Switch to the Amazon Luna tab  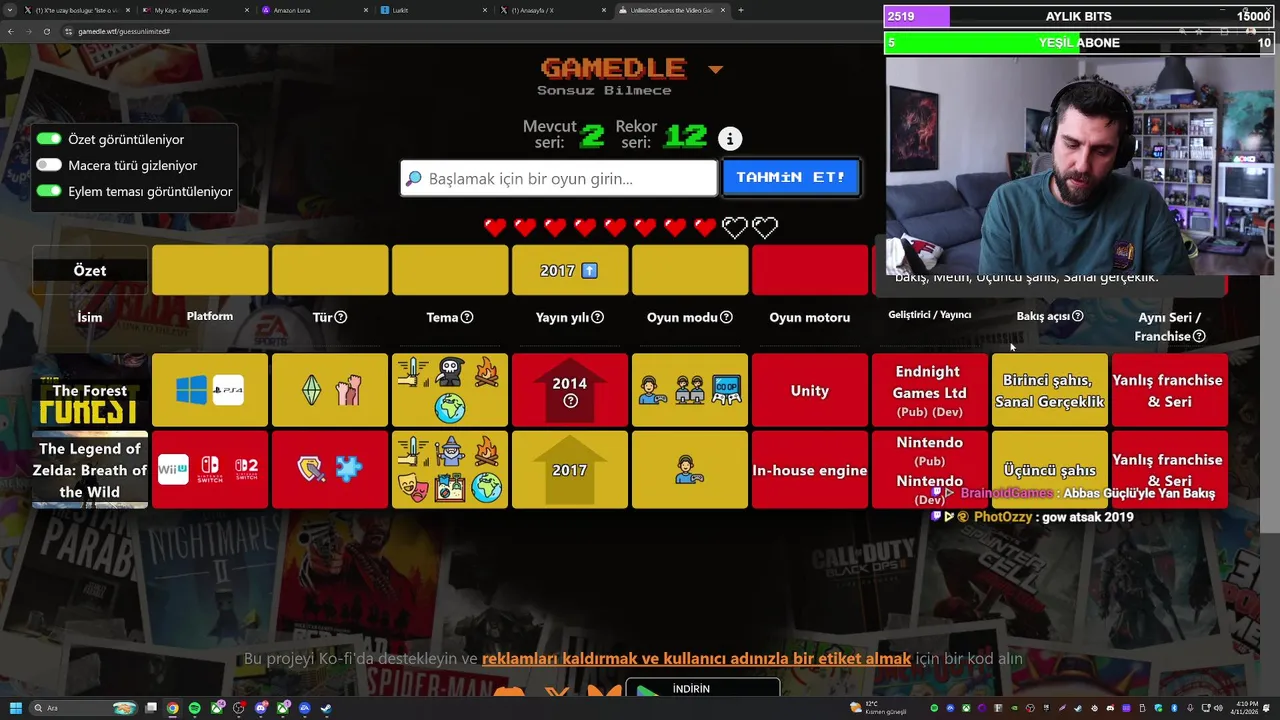click(313, 10)
